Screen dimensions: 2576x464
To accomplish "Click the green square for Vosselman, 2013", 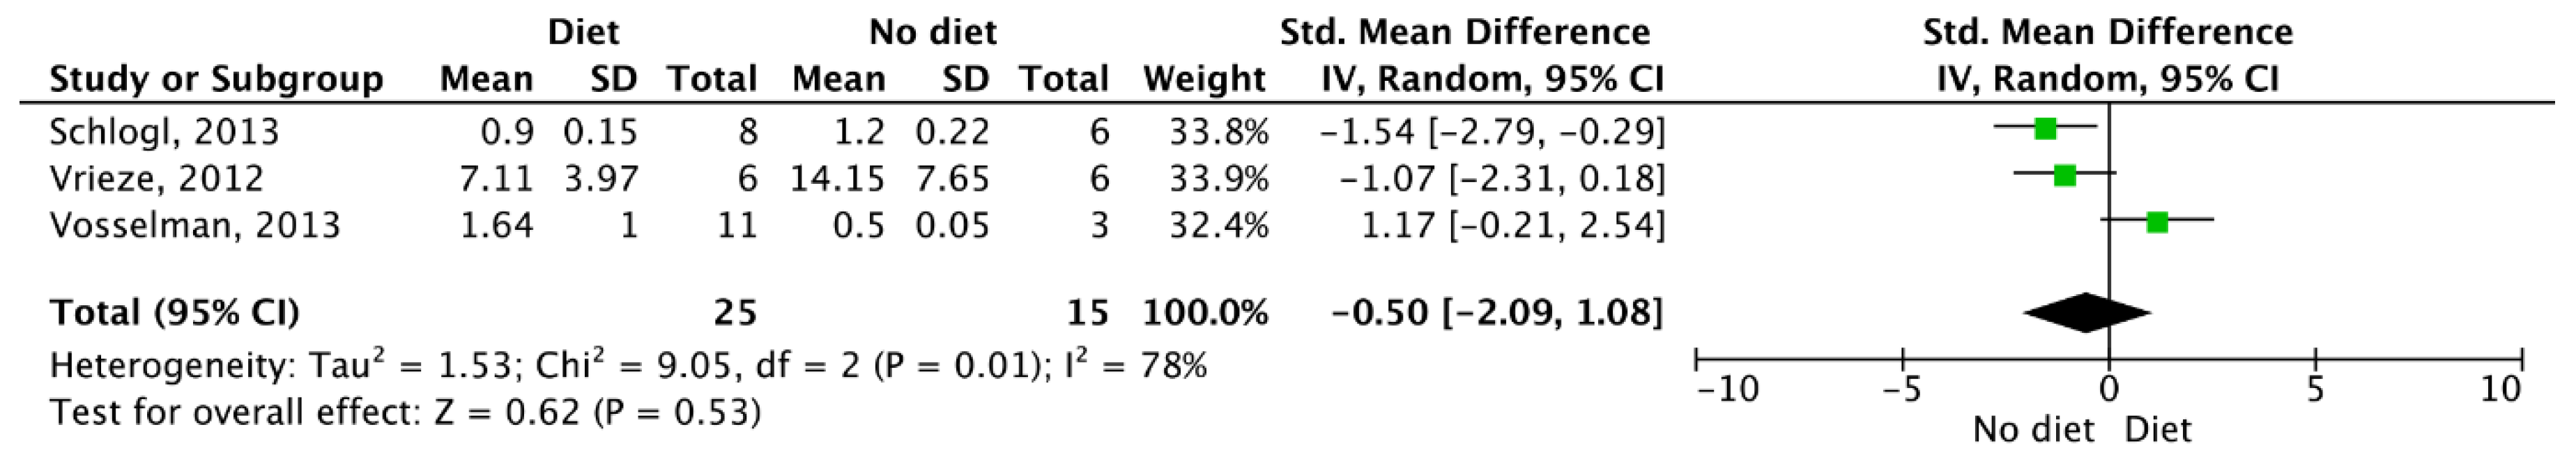I will 2157,222.
